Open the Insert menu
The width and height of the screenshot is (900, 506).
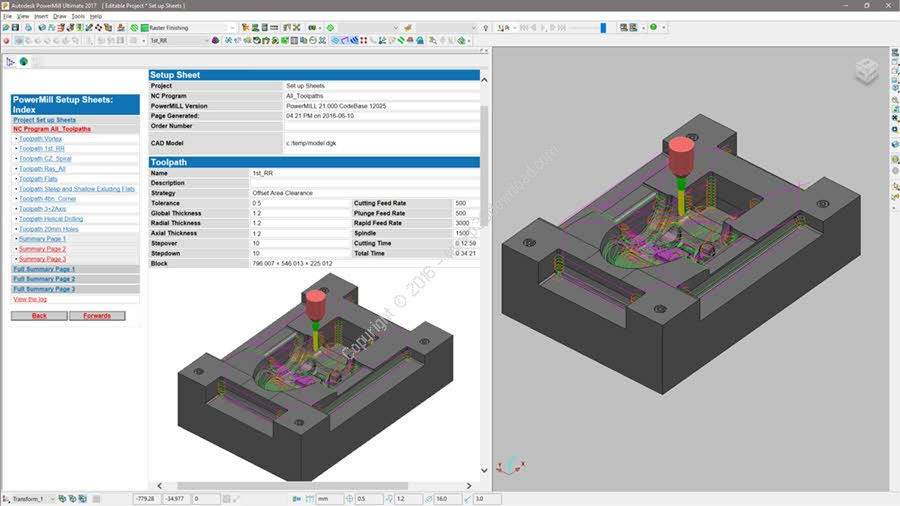pos(41,16)
